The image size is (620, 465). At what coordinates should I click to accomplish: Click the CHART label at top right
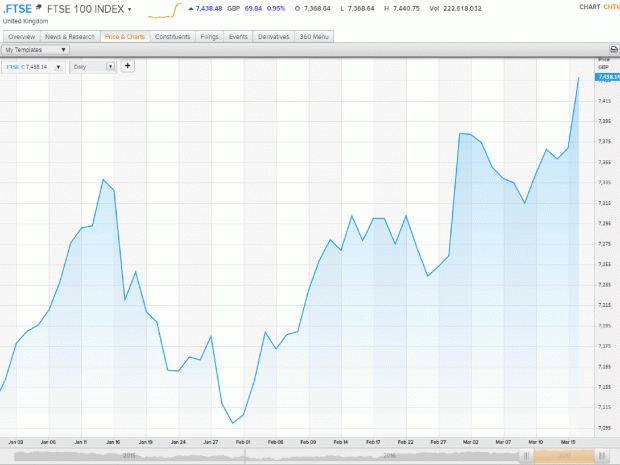click(590, 7)
